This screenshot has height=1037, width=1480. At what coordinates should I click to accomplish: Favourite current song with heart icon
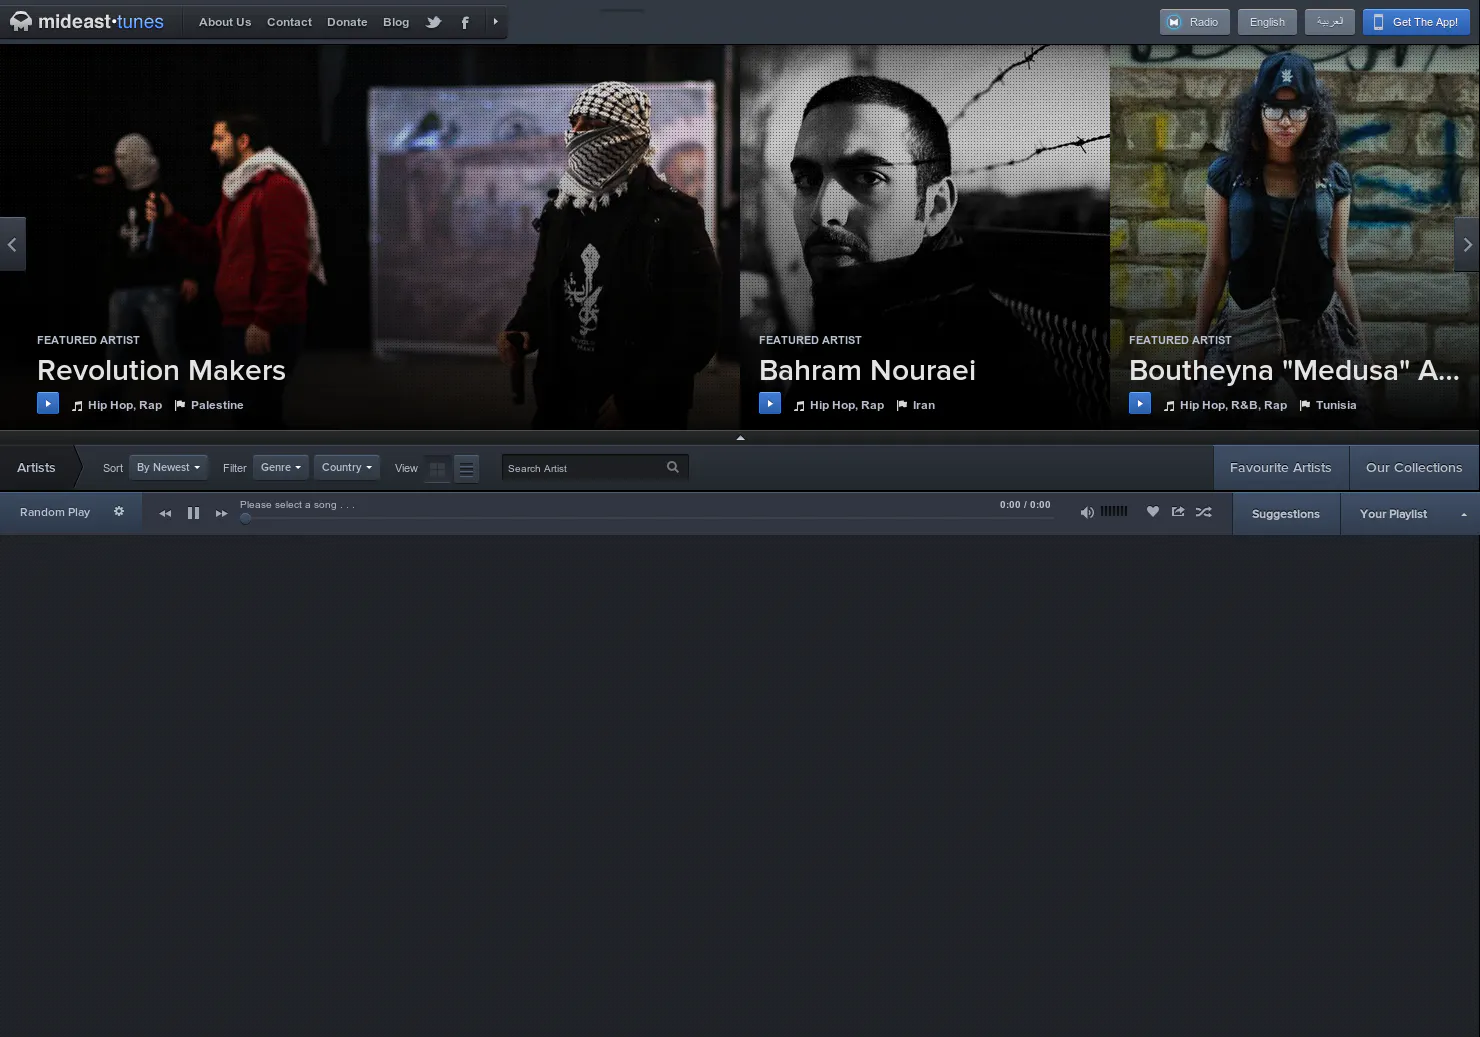point(1153,511)
